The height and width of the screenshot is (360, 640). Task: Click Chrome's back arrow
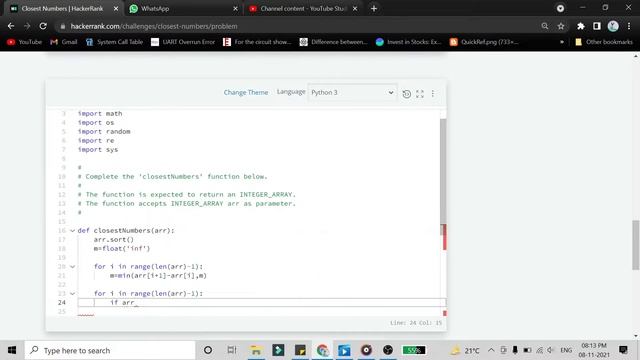(x=11, y=26)
